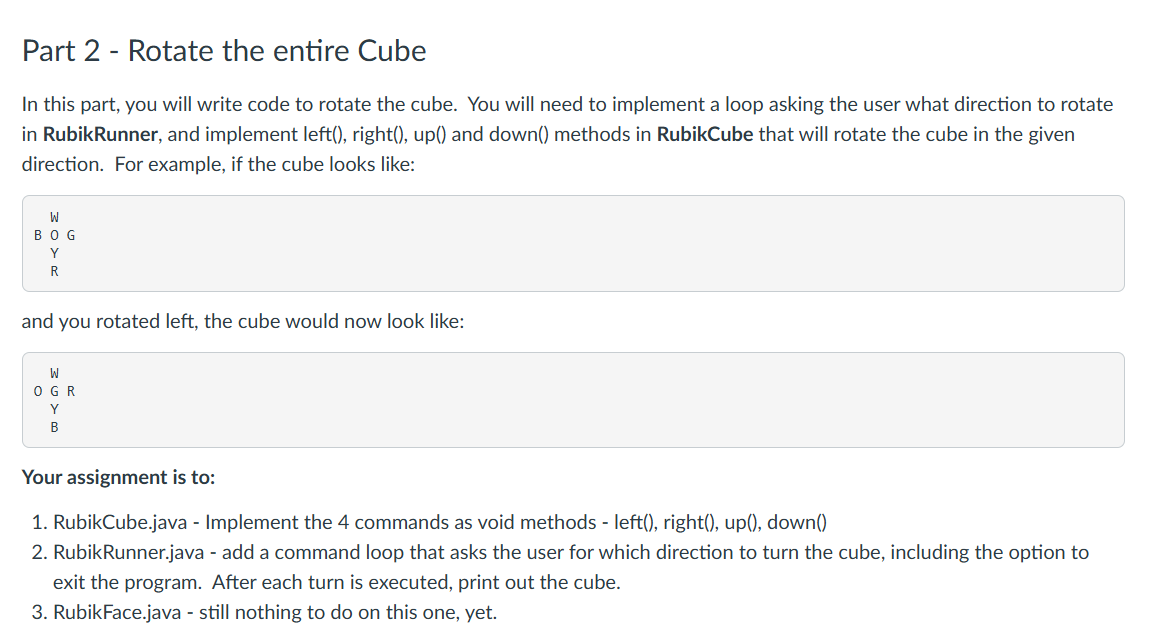Click the letter Y in the second cube diagram

pyautogui.click(x=54, y=409)
